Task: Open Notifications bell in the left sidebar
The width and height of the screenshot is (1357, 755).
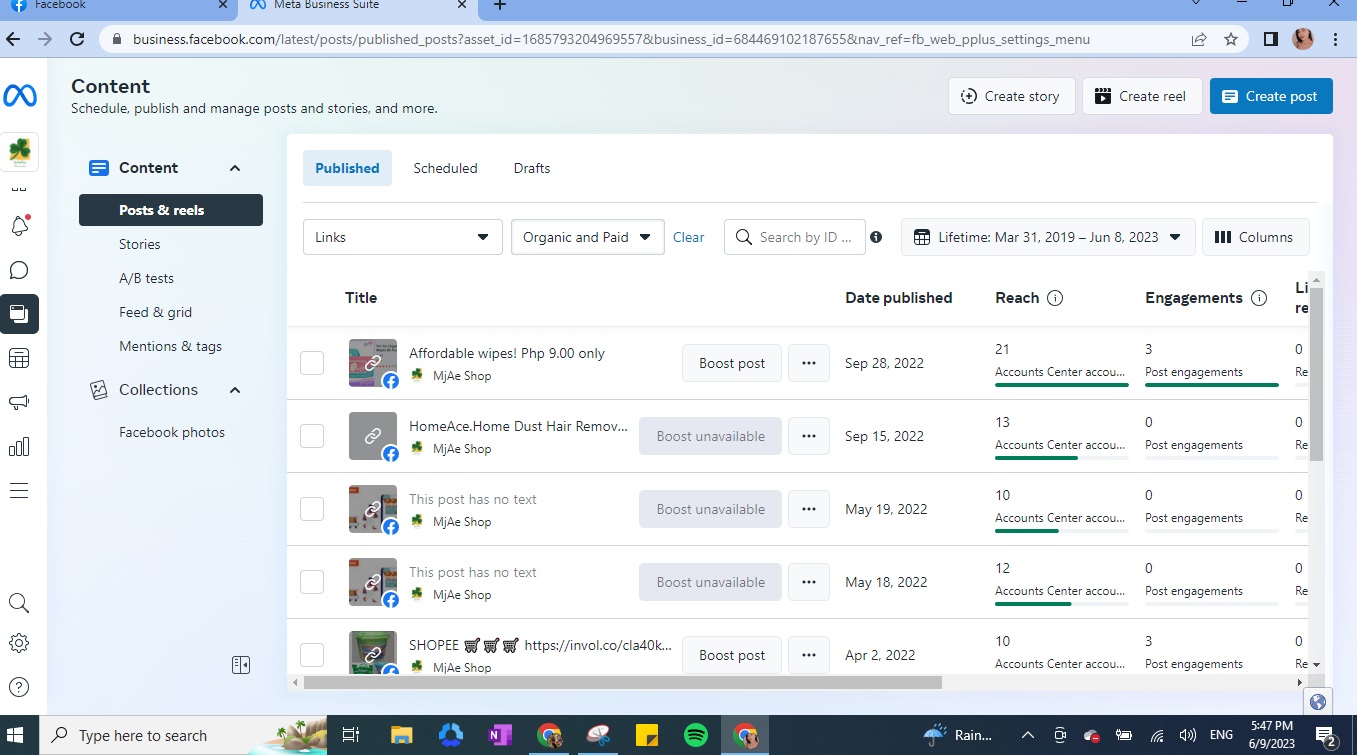Action: 20,226
